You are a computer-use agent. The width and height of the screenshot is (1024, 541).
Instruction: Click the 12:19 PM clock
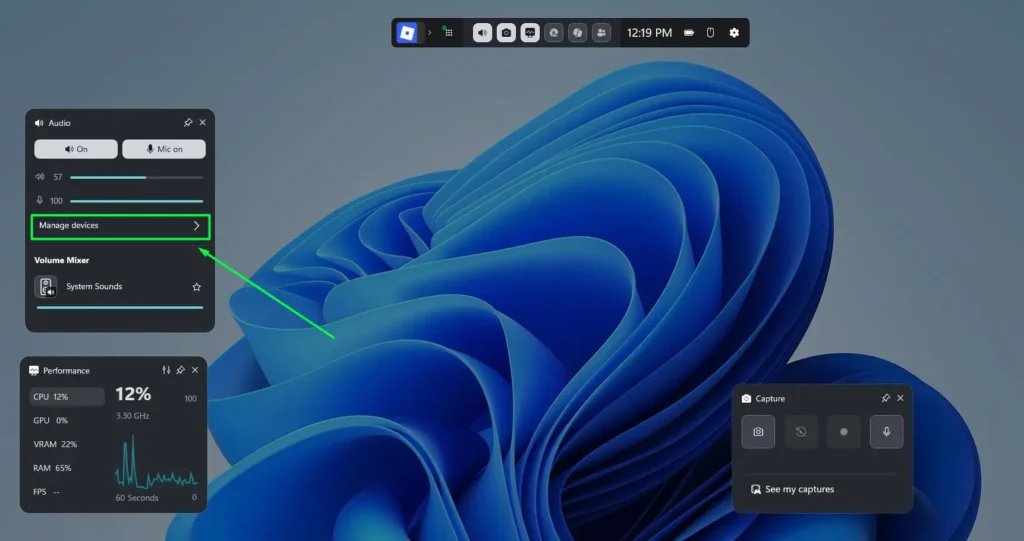(649, 33)
